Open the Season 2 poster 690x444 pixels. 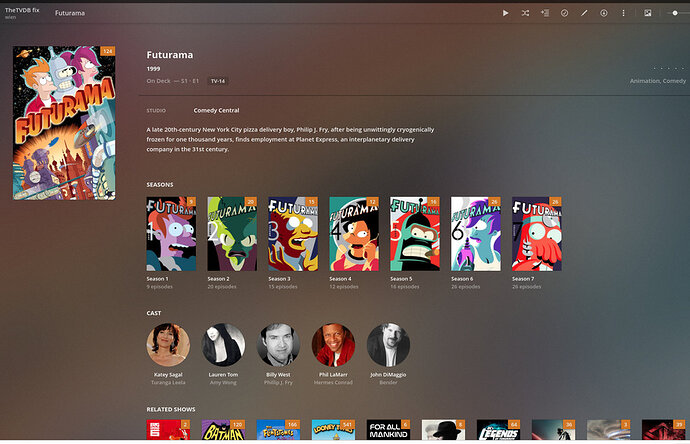[232, 234]
